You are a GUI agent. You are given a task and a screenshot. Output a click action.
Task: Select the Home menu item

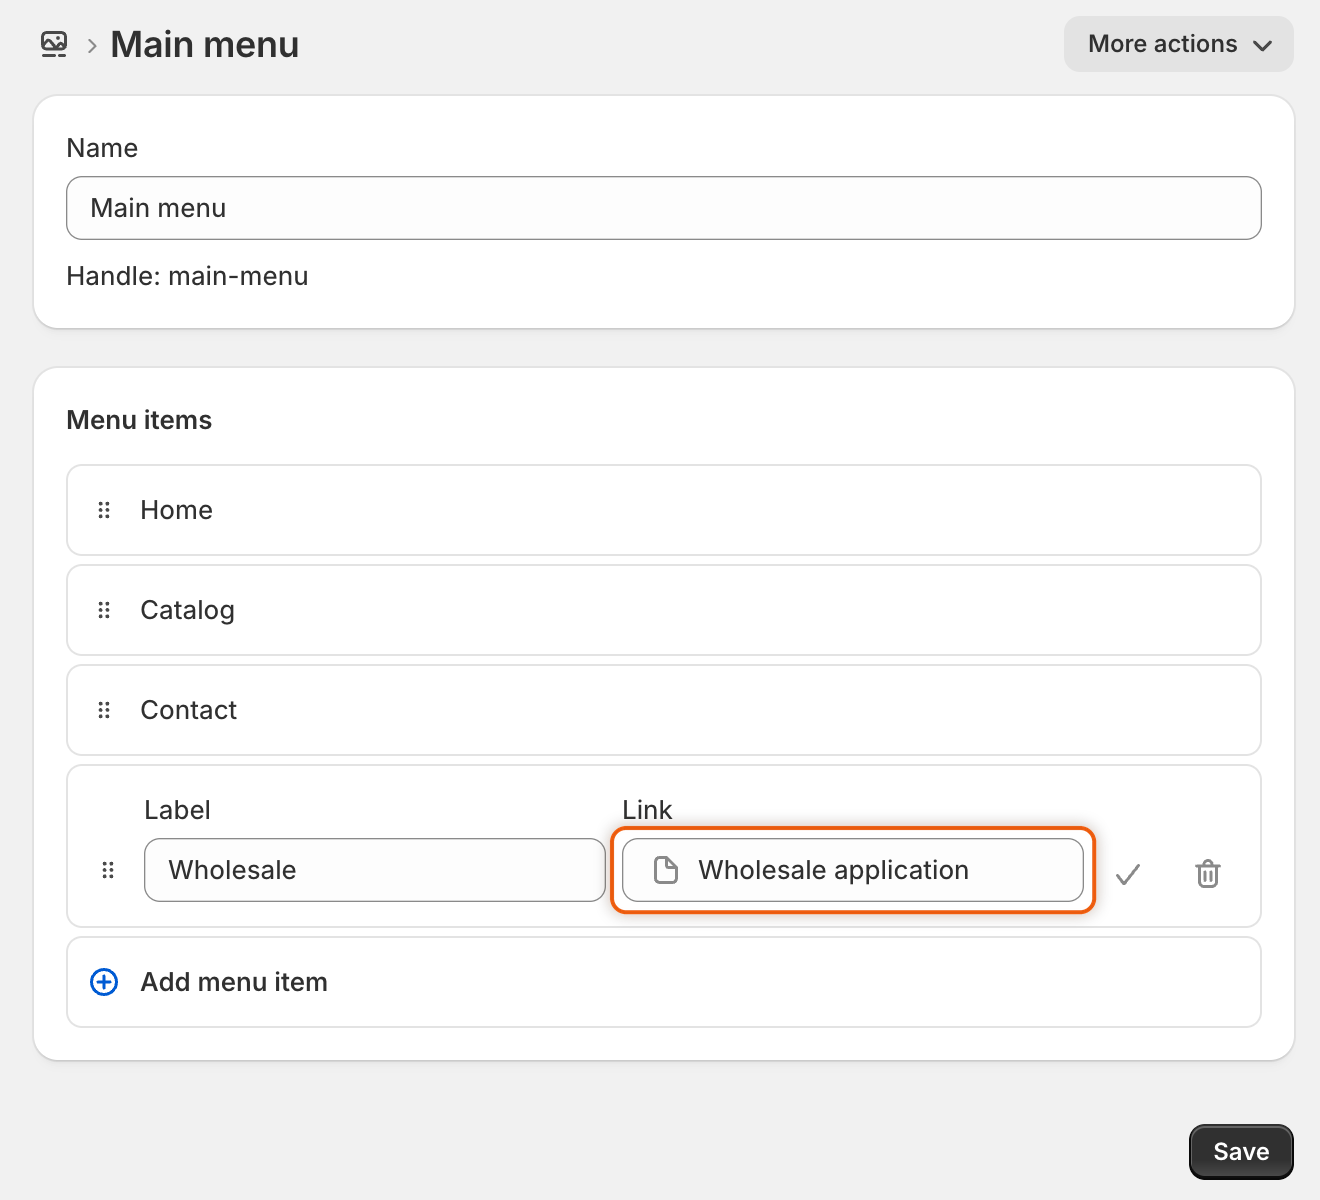664,510
